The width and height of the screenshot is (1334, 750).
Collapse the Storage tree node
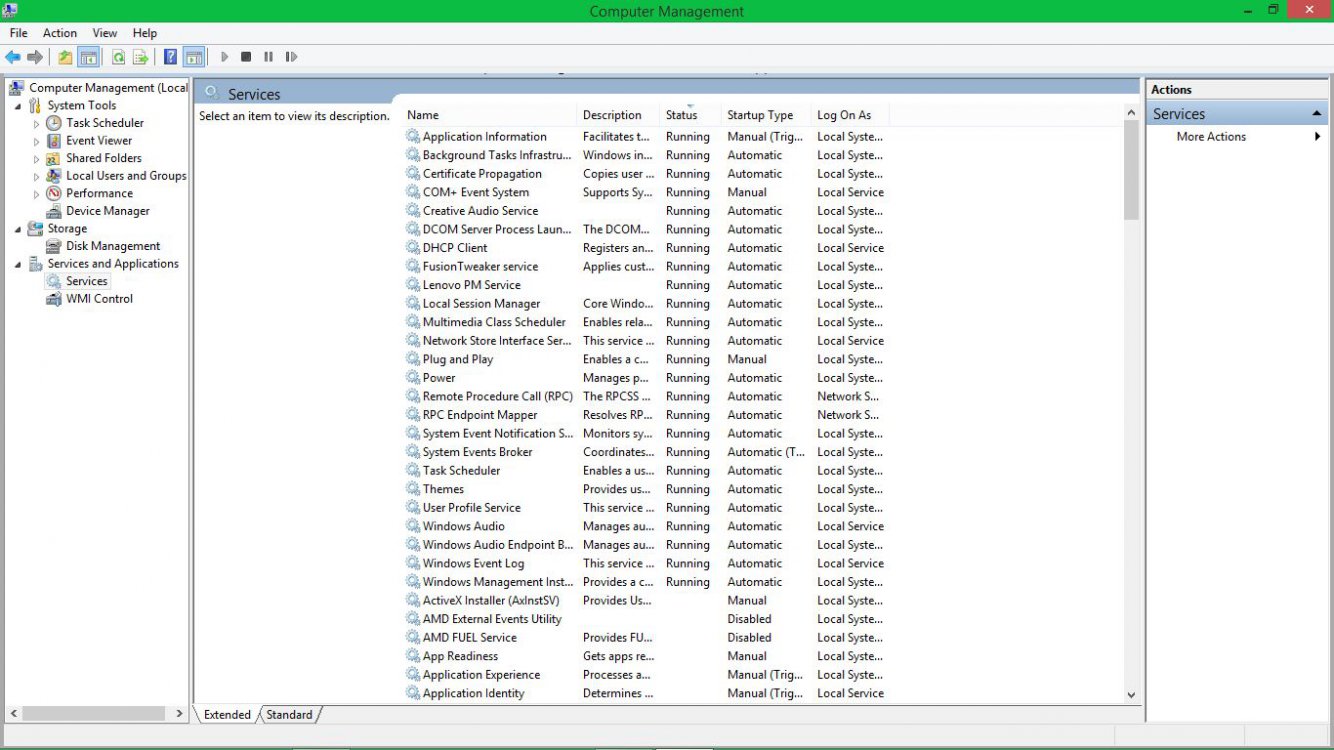tap(18, 229)
